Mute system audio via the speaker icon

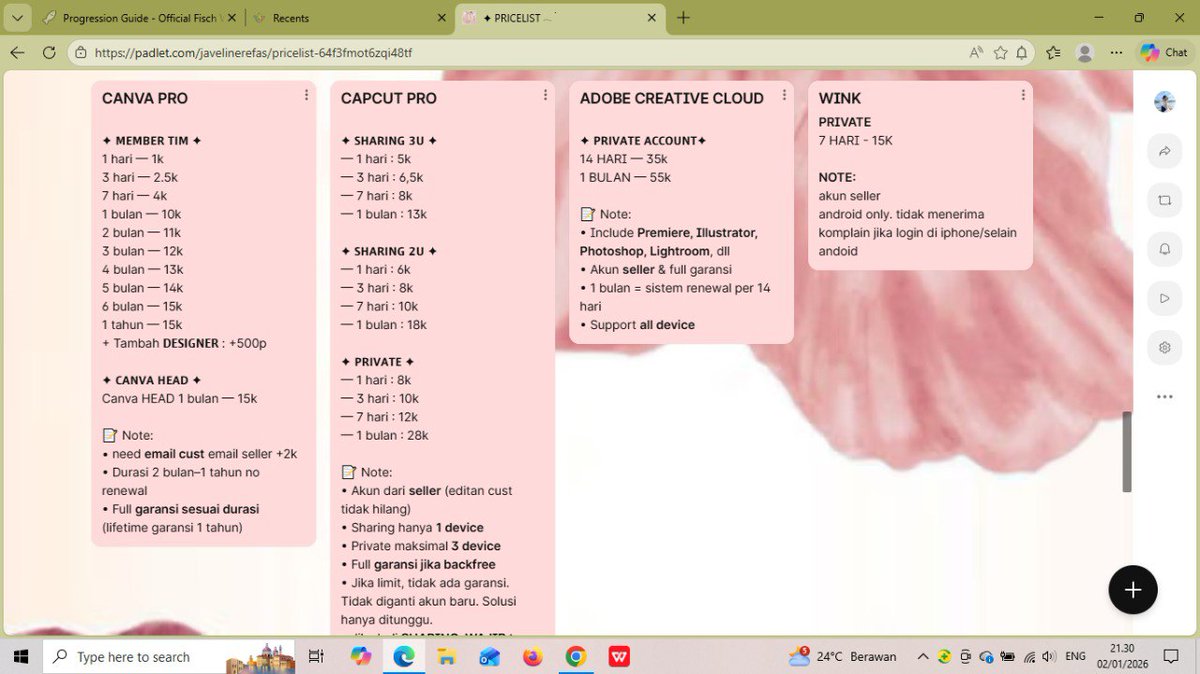click(1046, 656)
